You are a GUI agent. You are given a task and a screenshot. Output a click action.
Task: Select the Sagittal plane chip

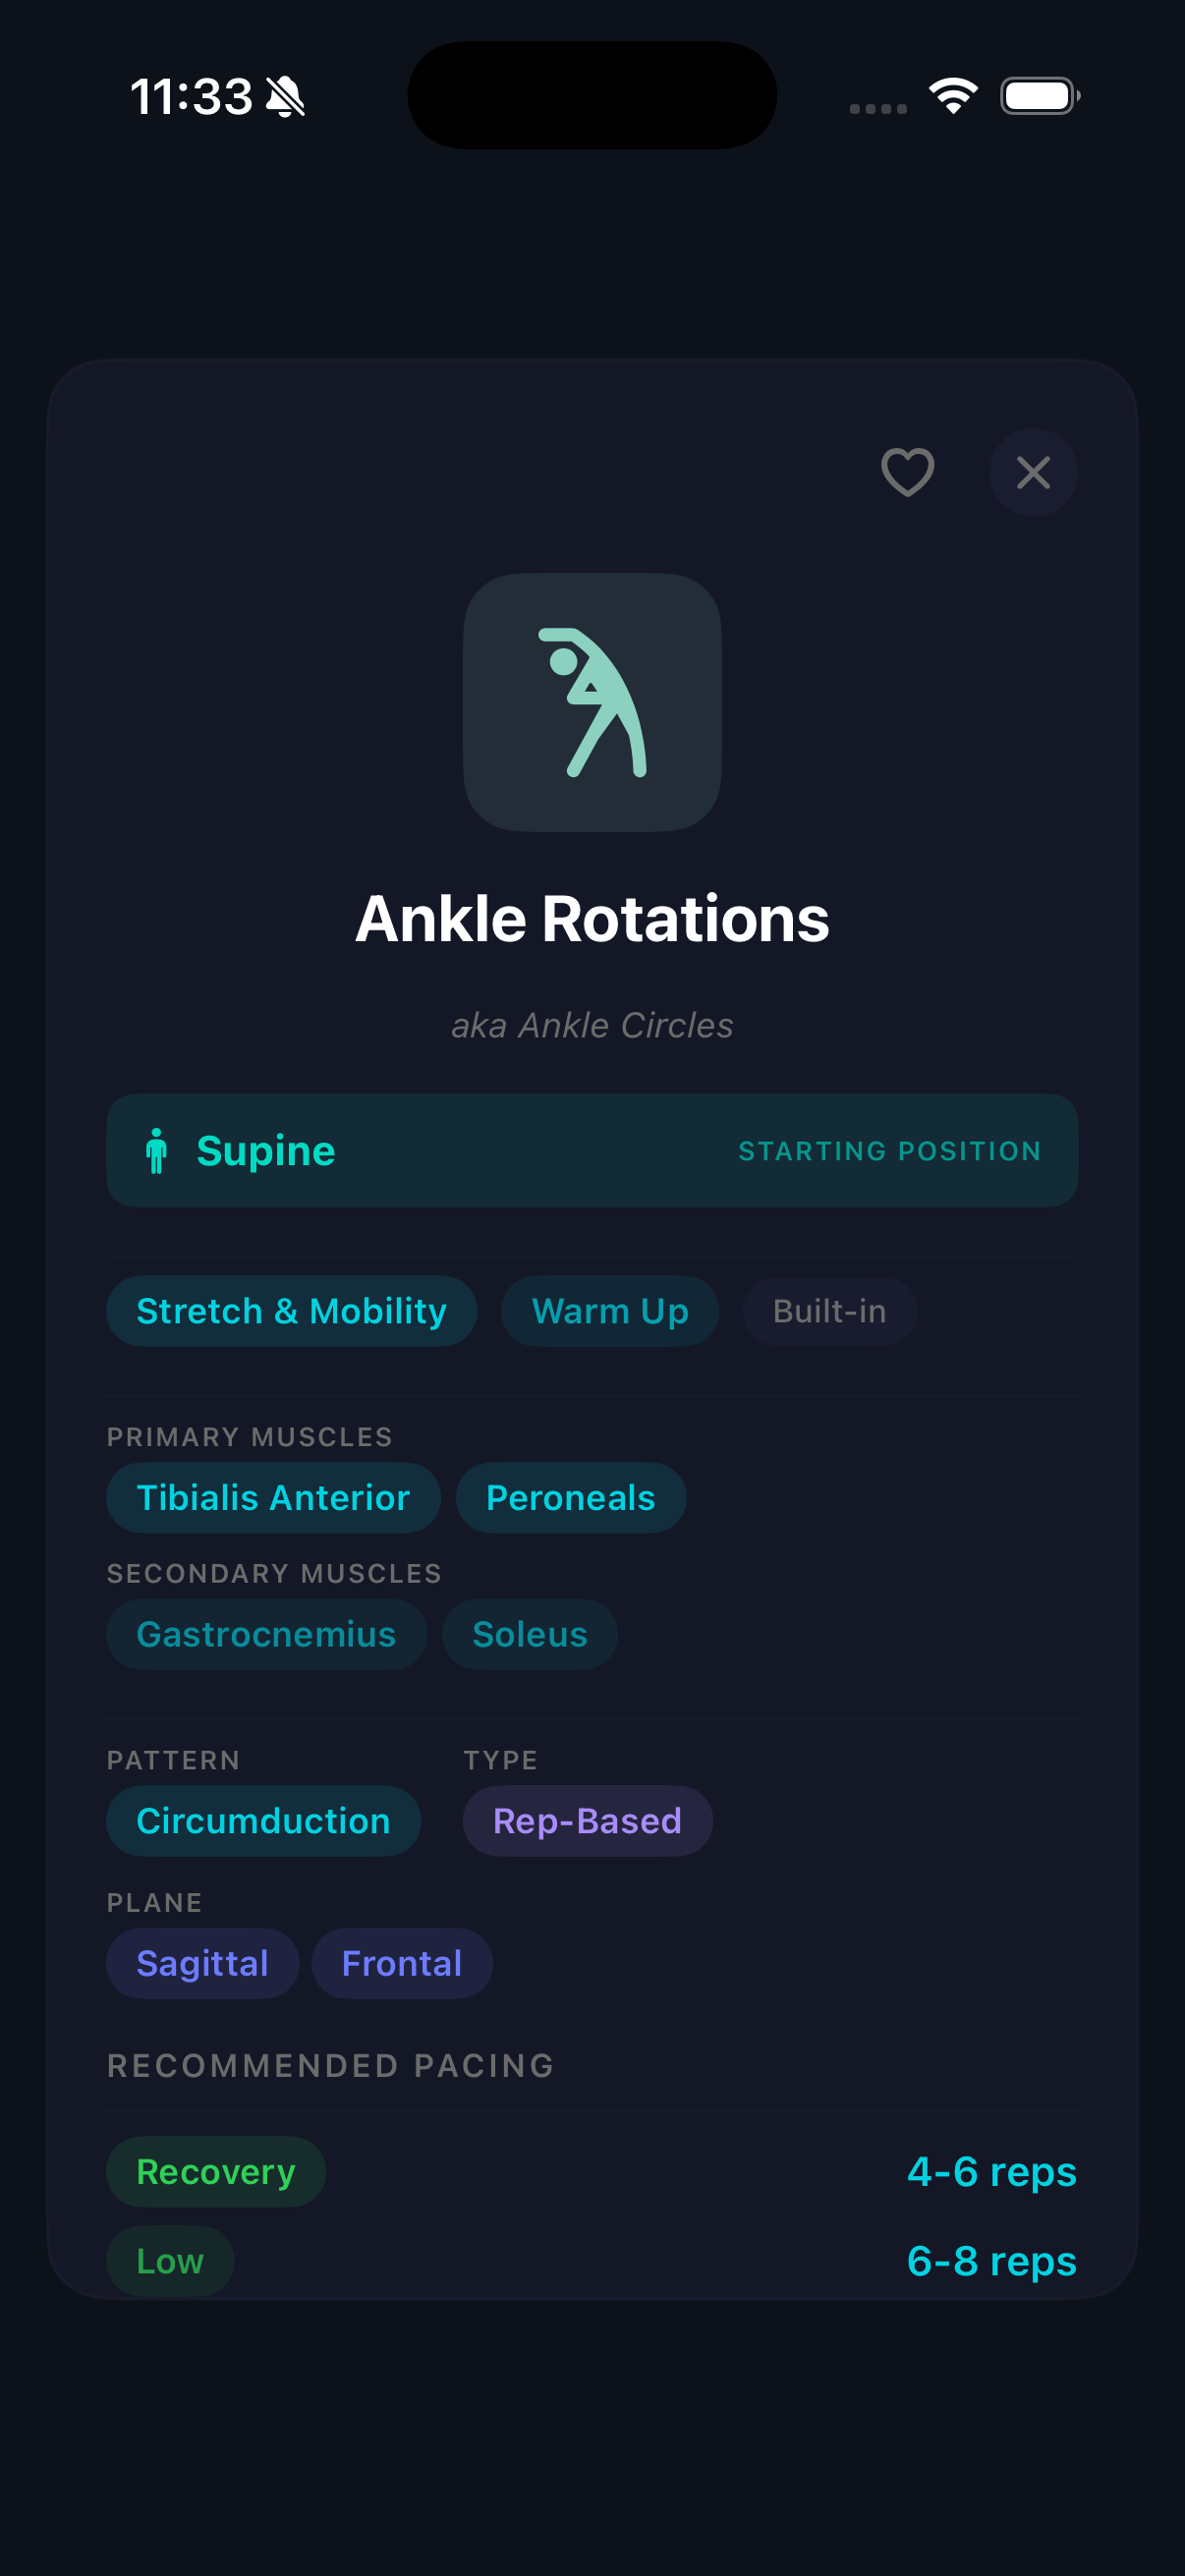point(201,1962)
